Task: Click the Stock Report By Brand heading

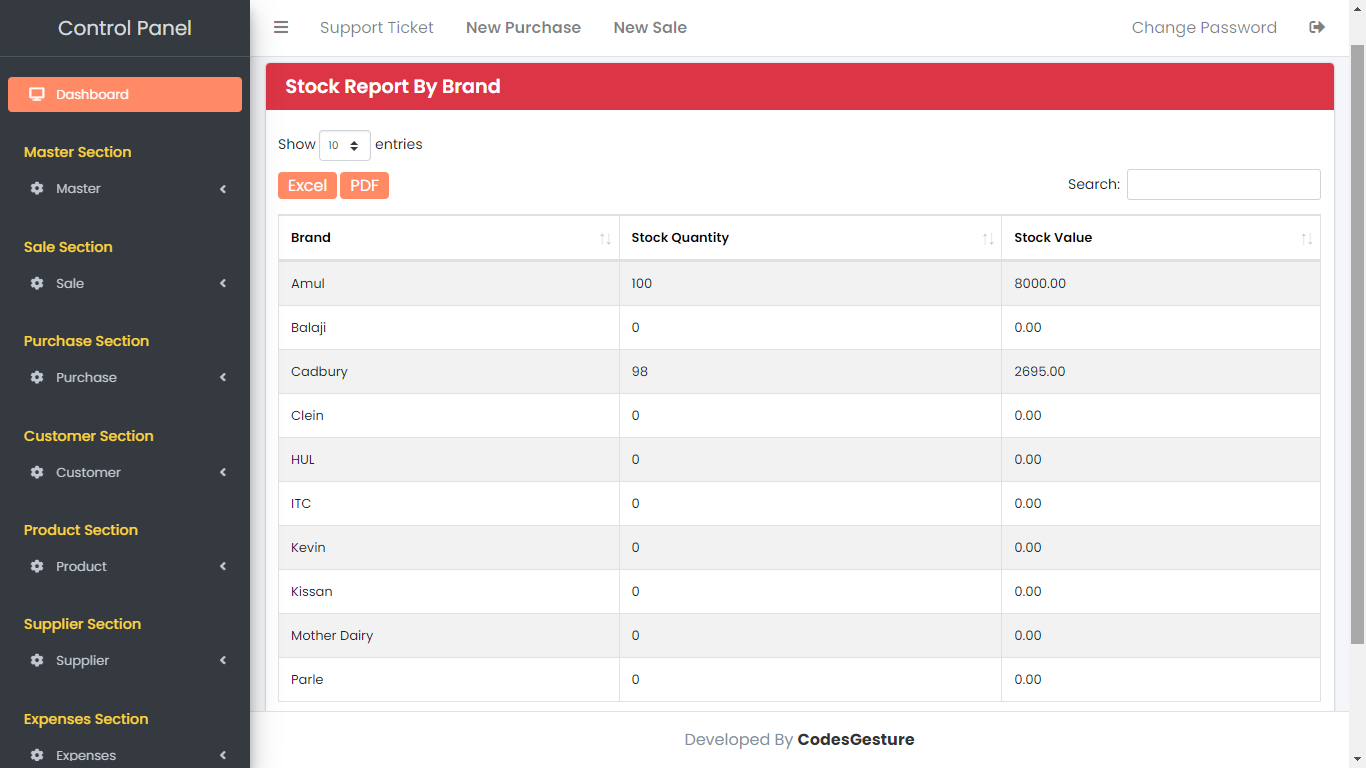Action: (x=393, y=86)
